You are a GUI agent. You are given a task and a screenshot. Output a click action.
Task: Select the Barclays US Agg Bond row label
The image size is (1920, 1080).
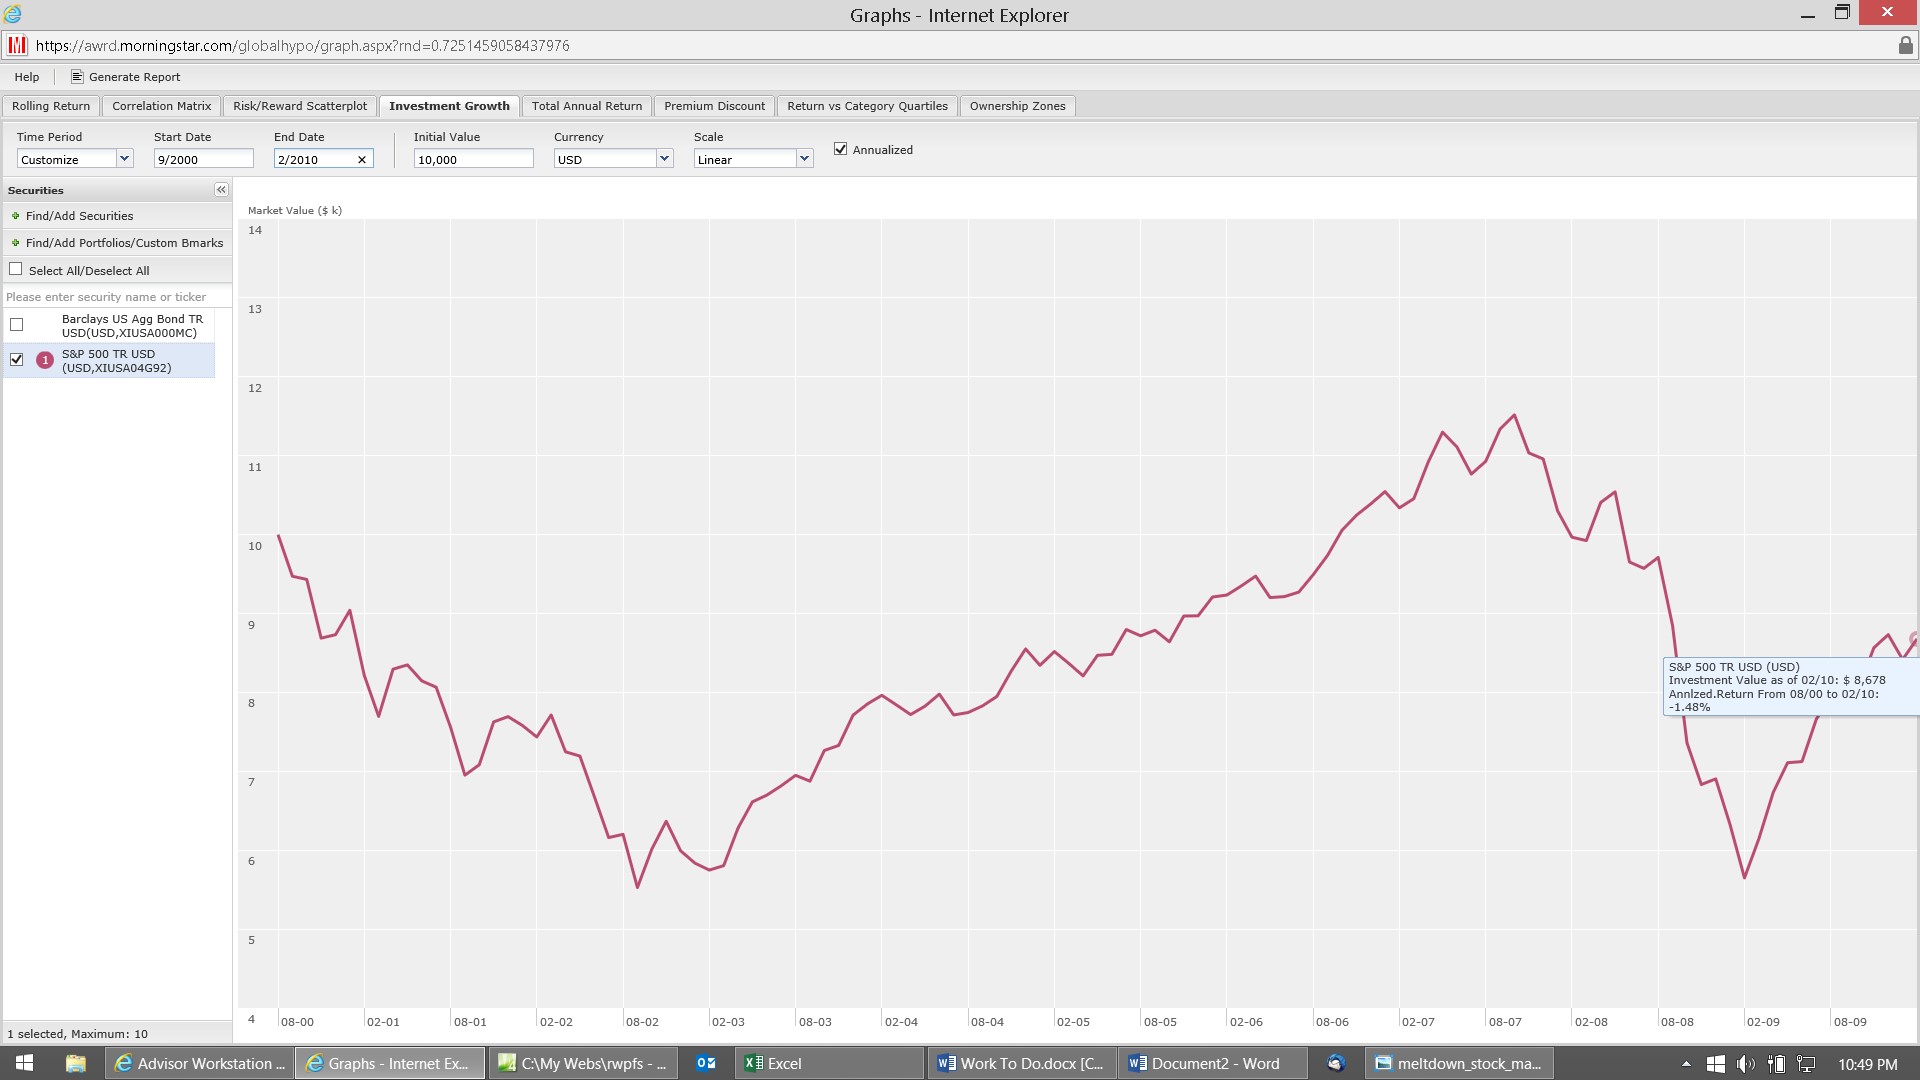(132, 326)
